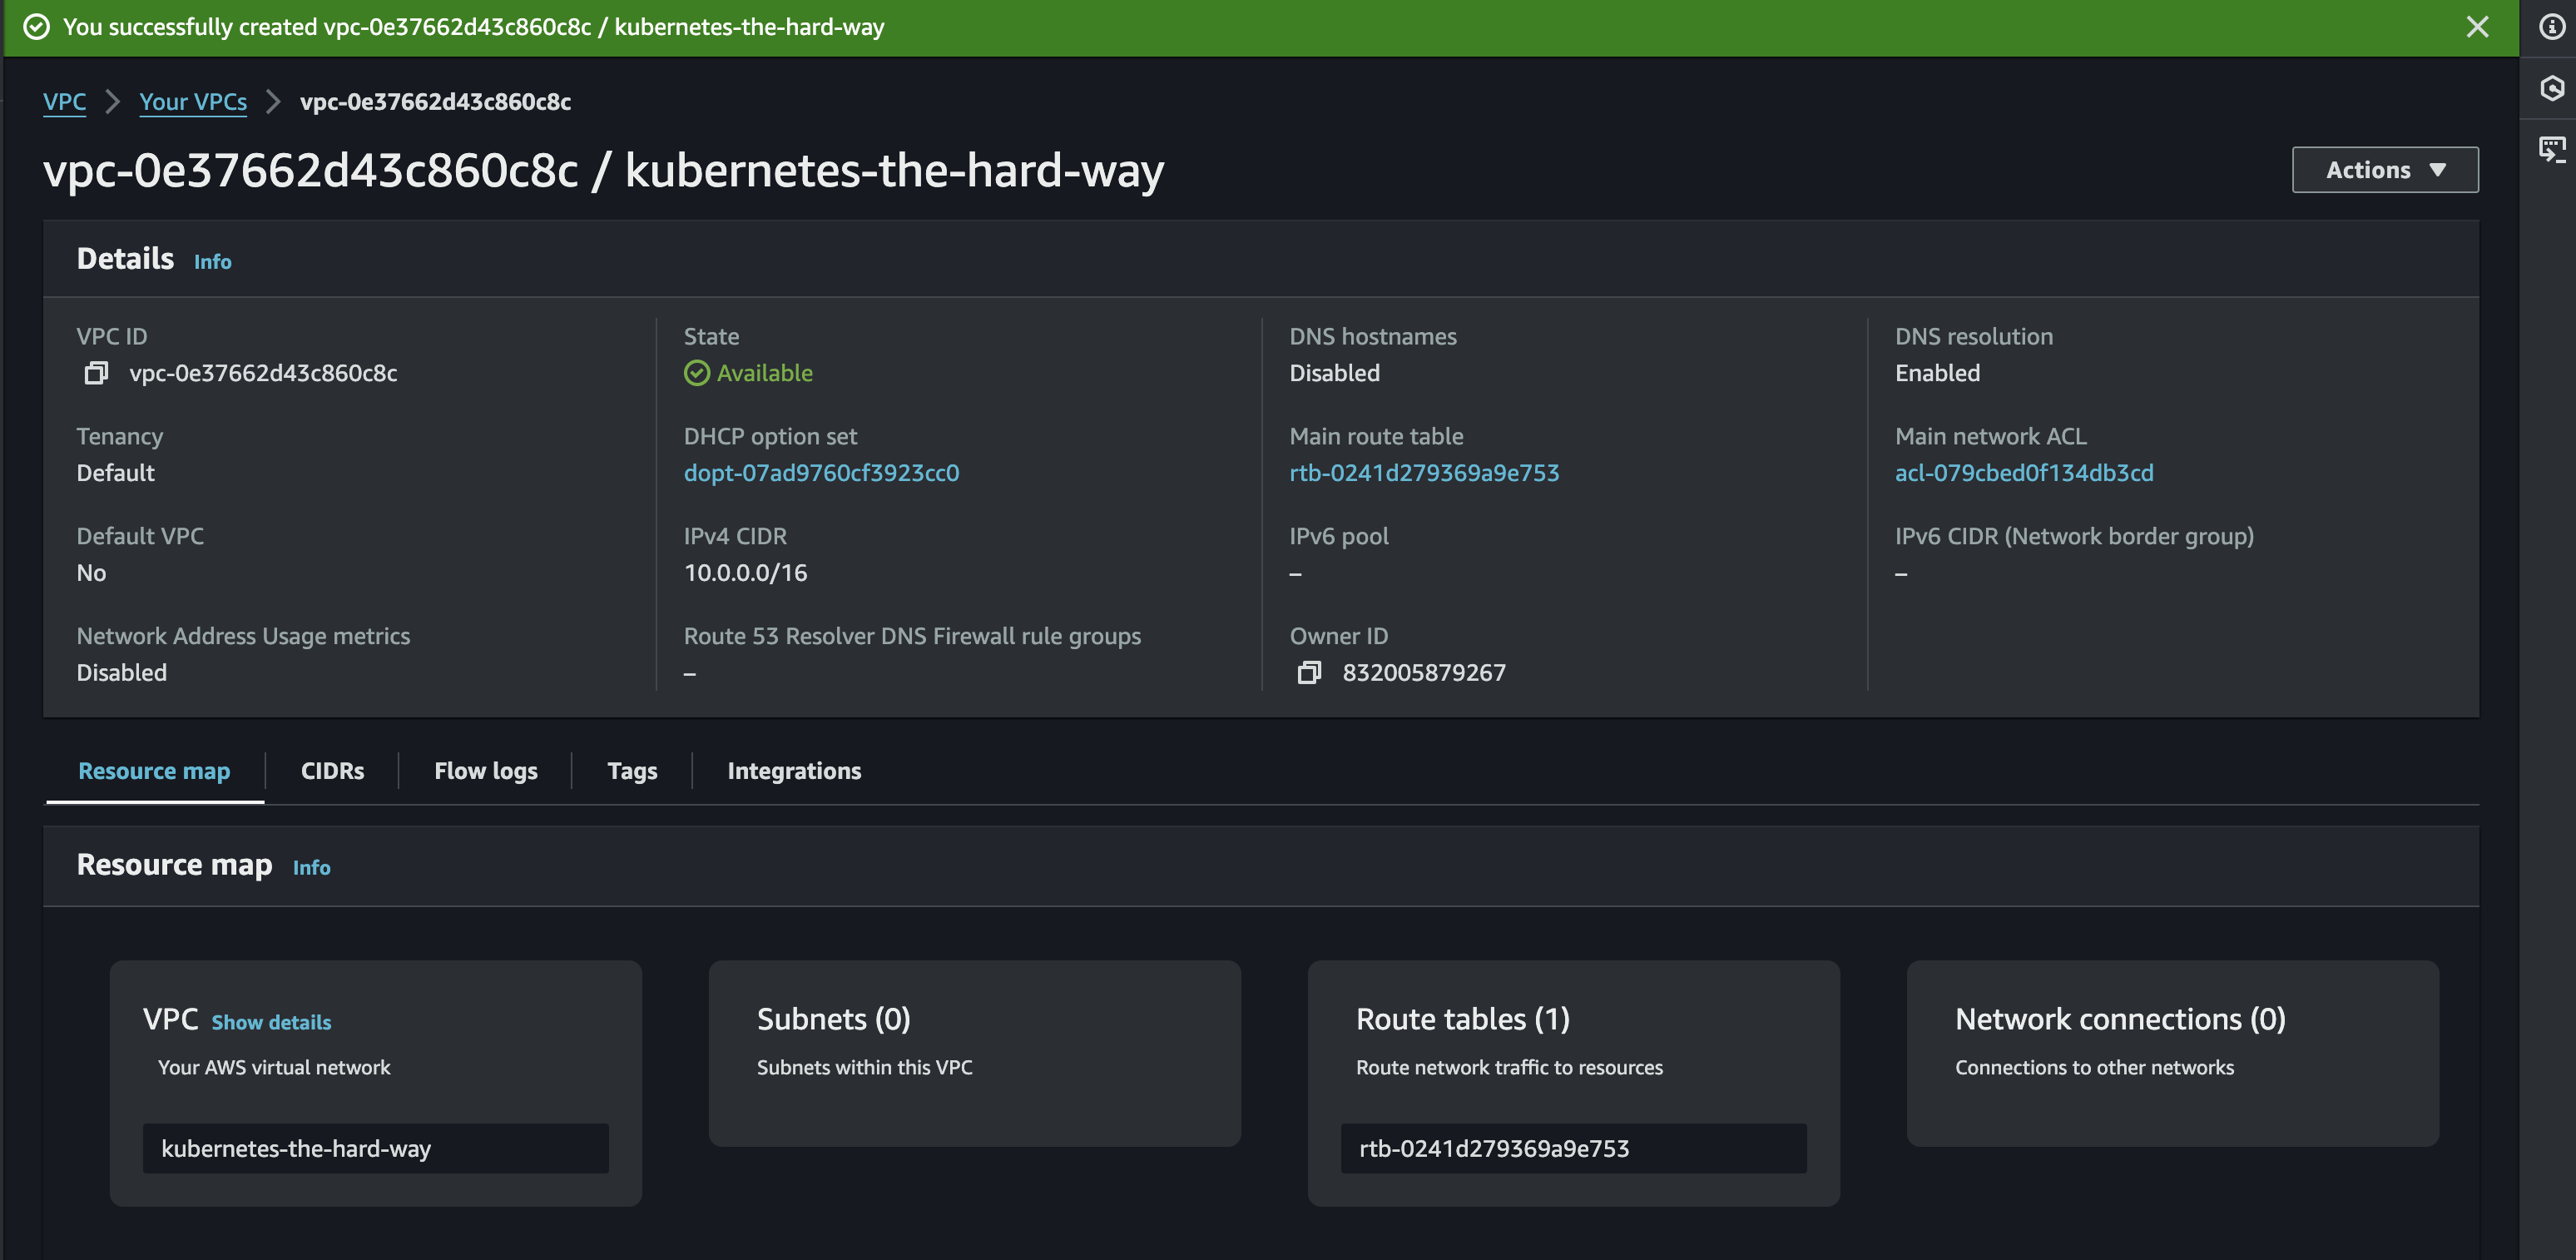Open the DHCP option set dopt-07ad9760cf3923cc0 link
Screen dimensions: 2576x1260
click(821, 473)
